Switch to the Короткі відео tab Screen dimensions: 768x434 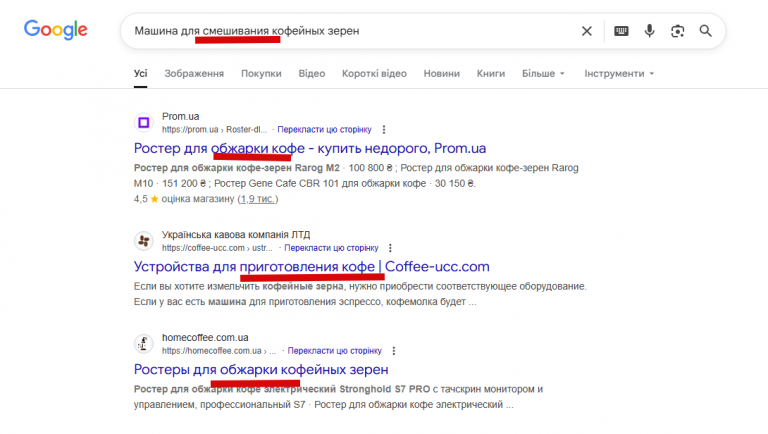coord(374,73)
